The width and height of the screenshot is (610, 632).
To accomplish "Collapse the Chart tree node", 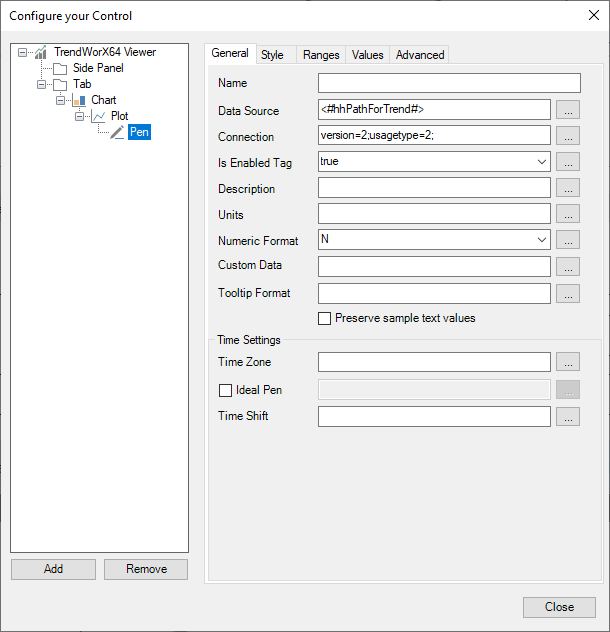I will click(x=60, y=100).
